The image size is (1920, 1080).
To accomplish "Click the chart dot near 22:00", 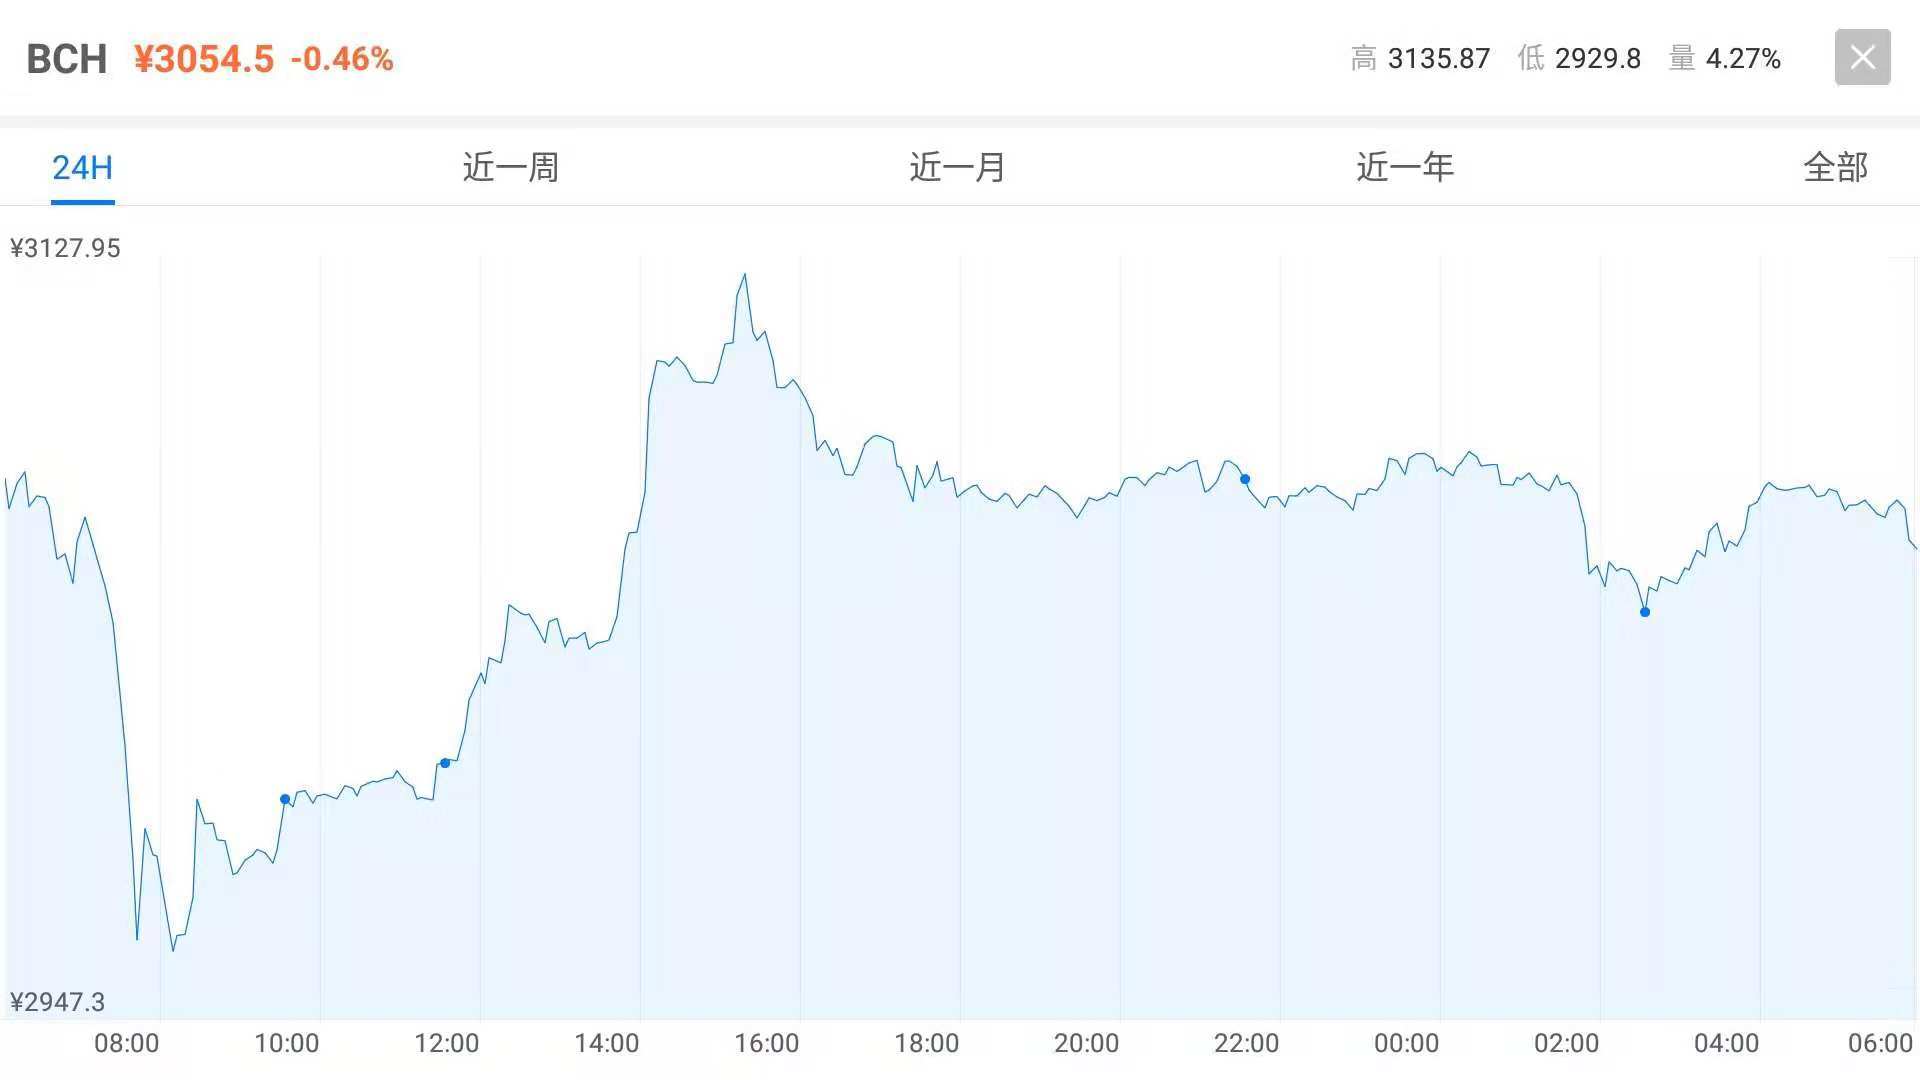I will (x=1245, y=479).
